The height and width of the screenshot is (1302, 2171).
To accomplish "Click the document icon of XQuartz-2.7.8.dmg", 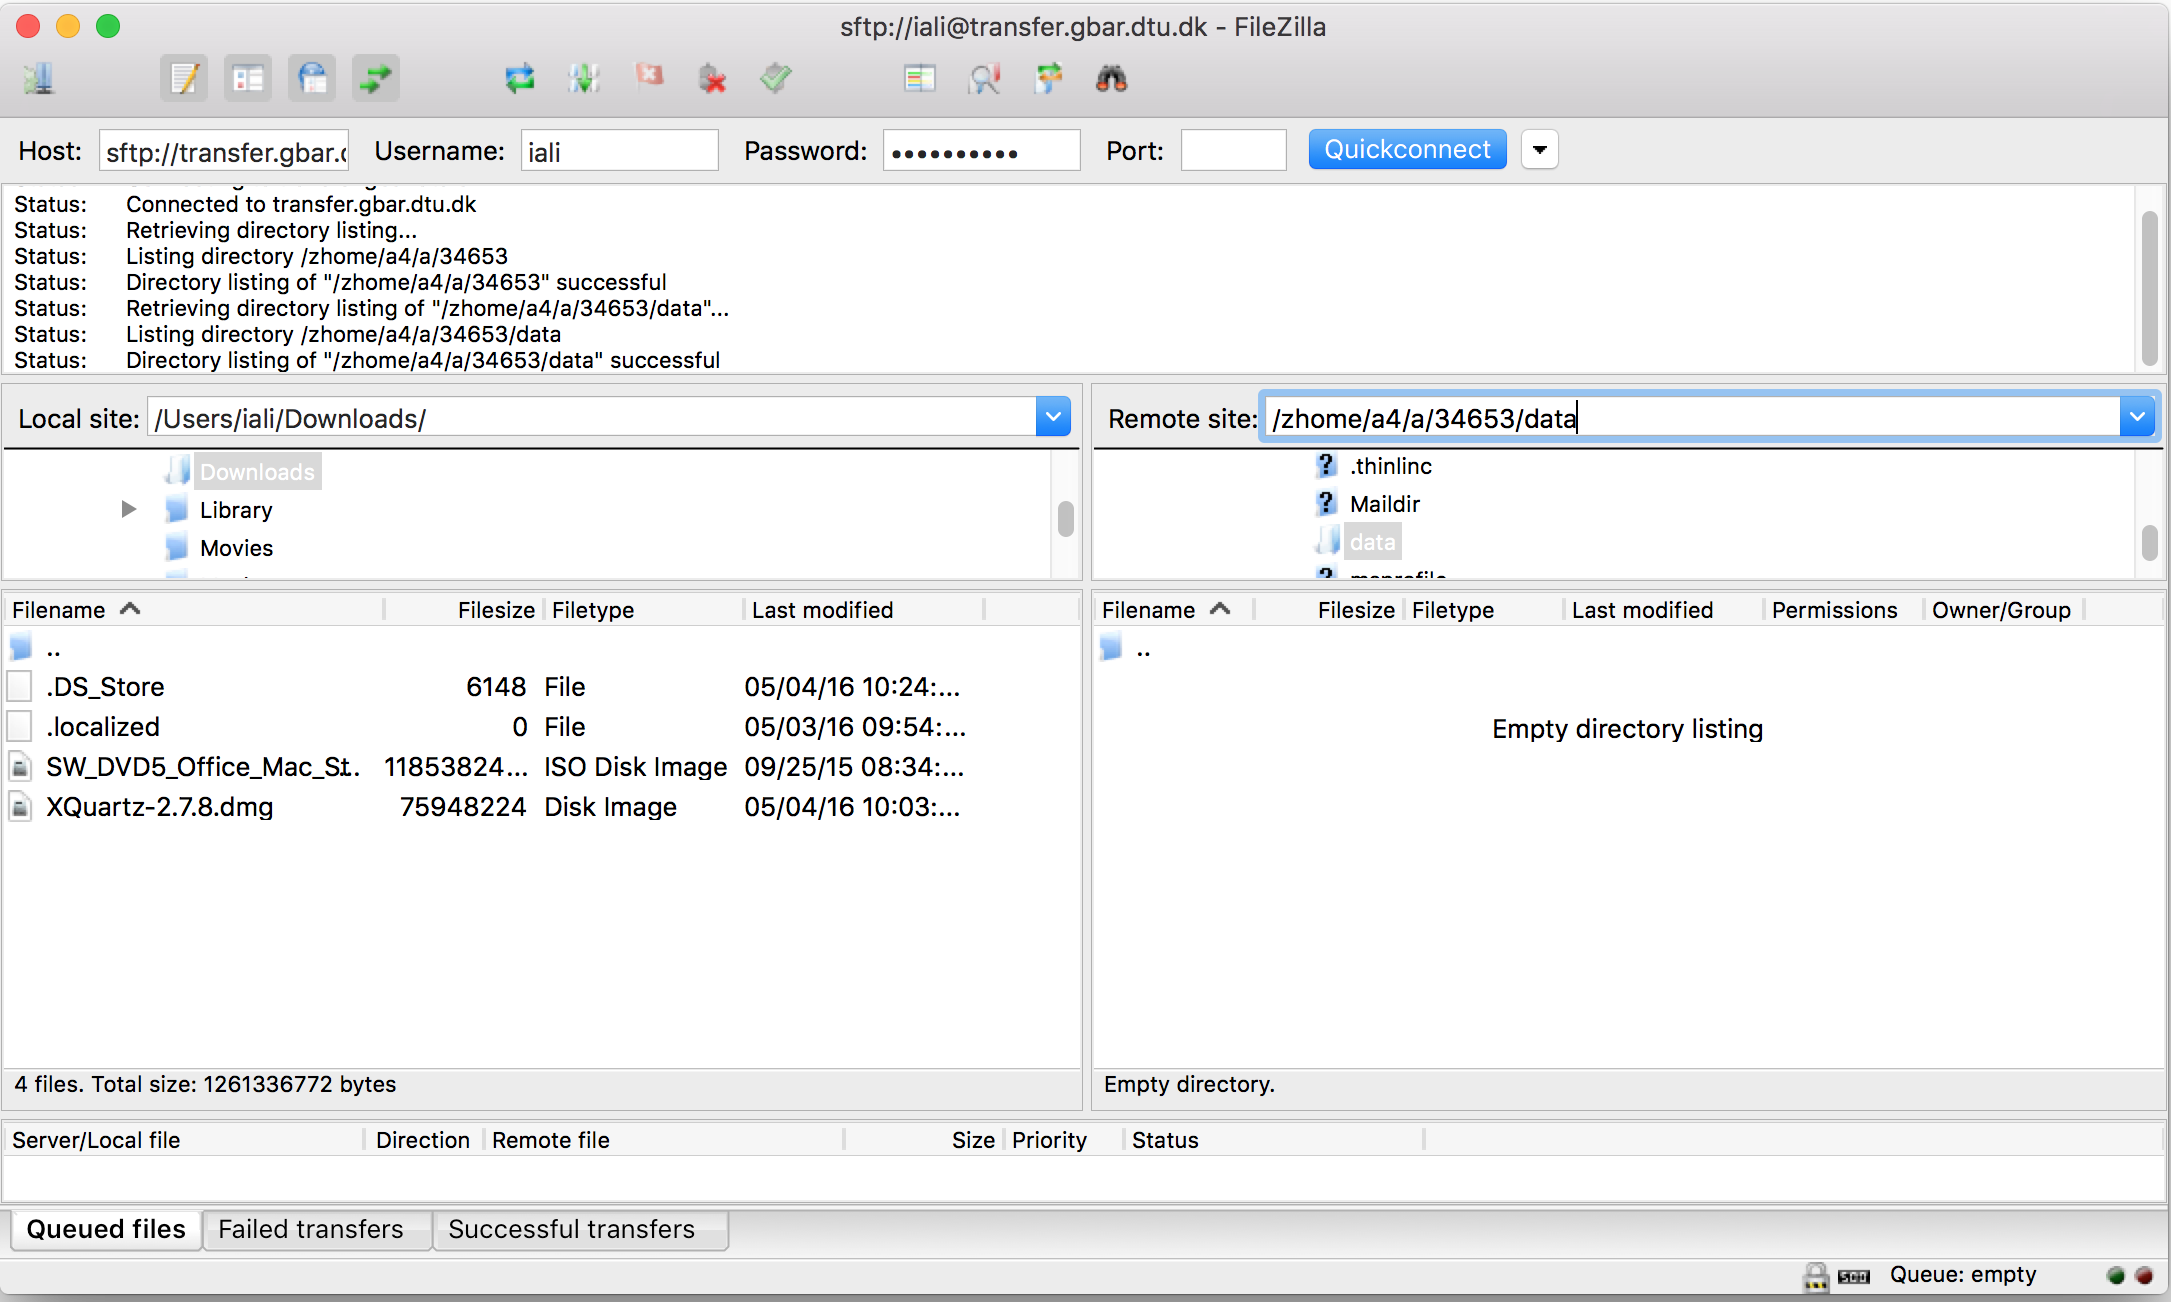I will [20, 806].
